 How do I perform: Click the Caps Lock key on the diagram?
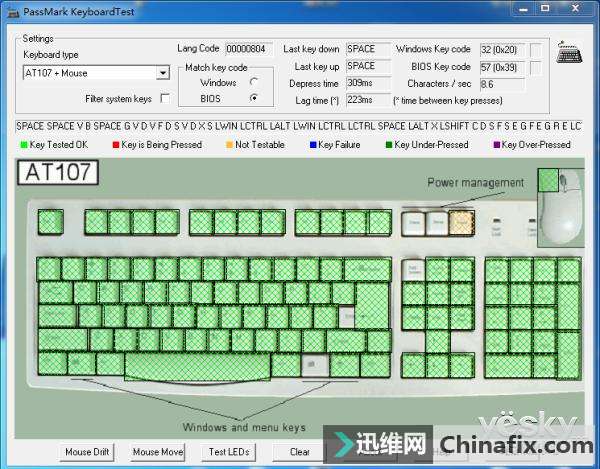click(57, 316)
